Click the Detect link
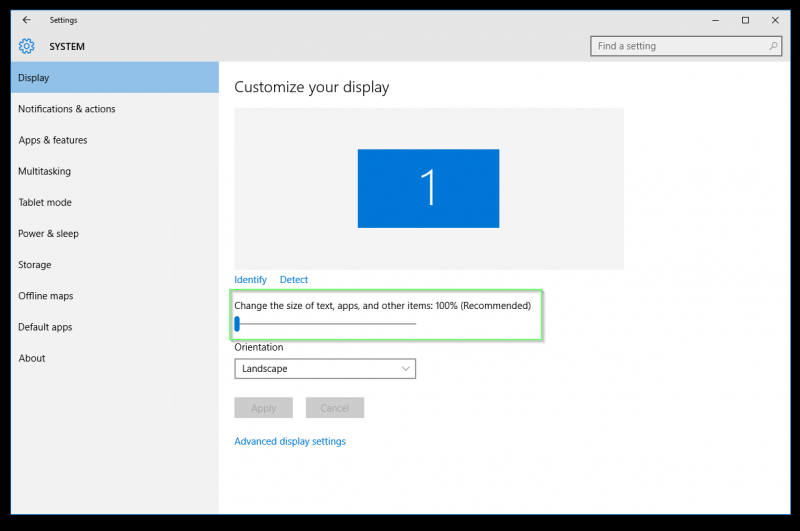The height and width of the screenshot is (531, 800). [x=293, y=280]
